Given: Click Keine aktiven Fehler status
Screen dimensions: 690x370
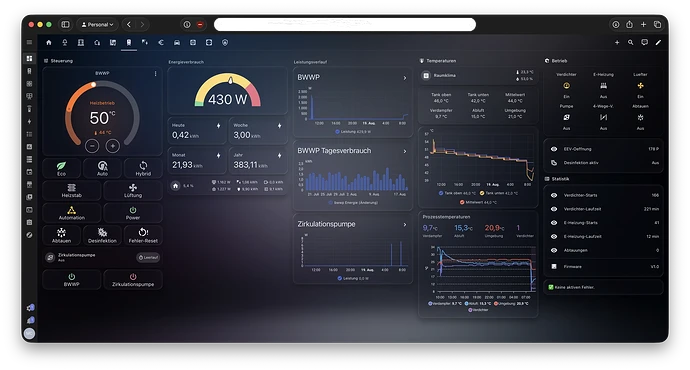Looking at the screenshot, I should pos(603,287).
